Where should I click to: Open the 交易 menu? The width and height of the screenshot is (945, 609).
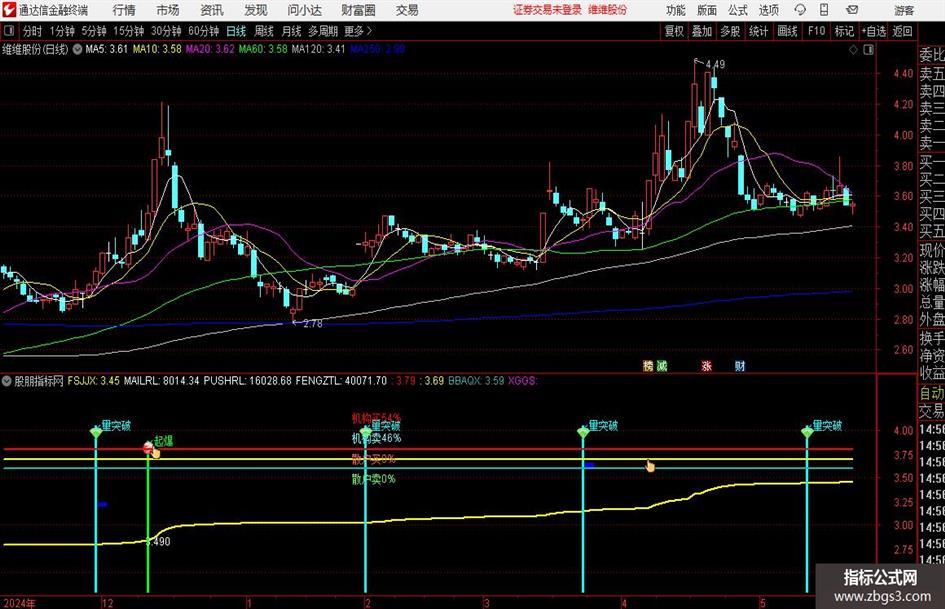[x=407, y=10]
